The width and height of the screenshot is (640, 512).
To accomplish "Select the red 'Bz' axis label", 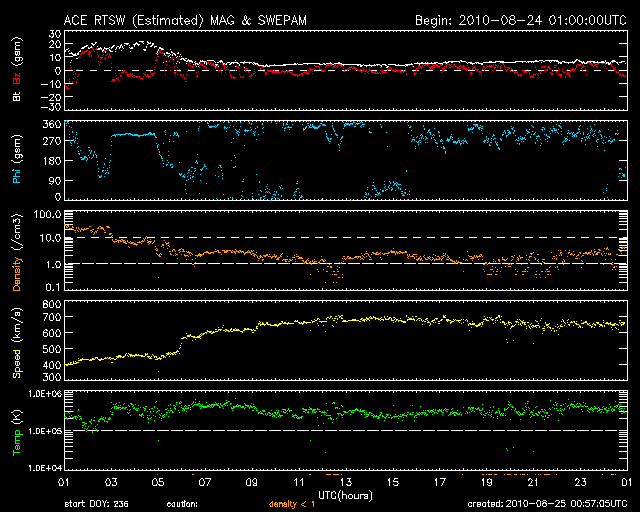I will click(17, 78).
